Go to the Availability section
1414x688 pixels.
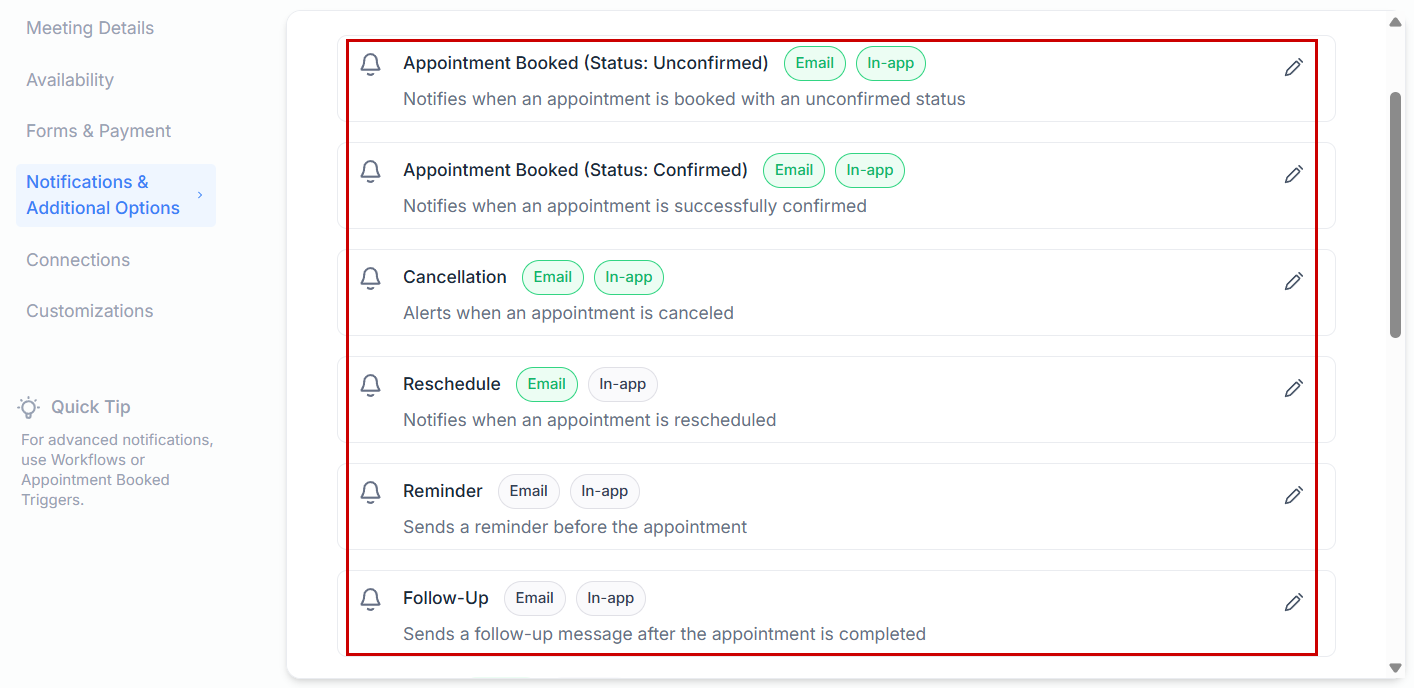click(70, 80)
